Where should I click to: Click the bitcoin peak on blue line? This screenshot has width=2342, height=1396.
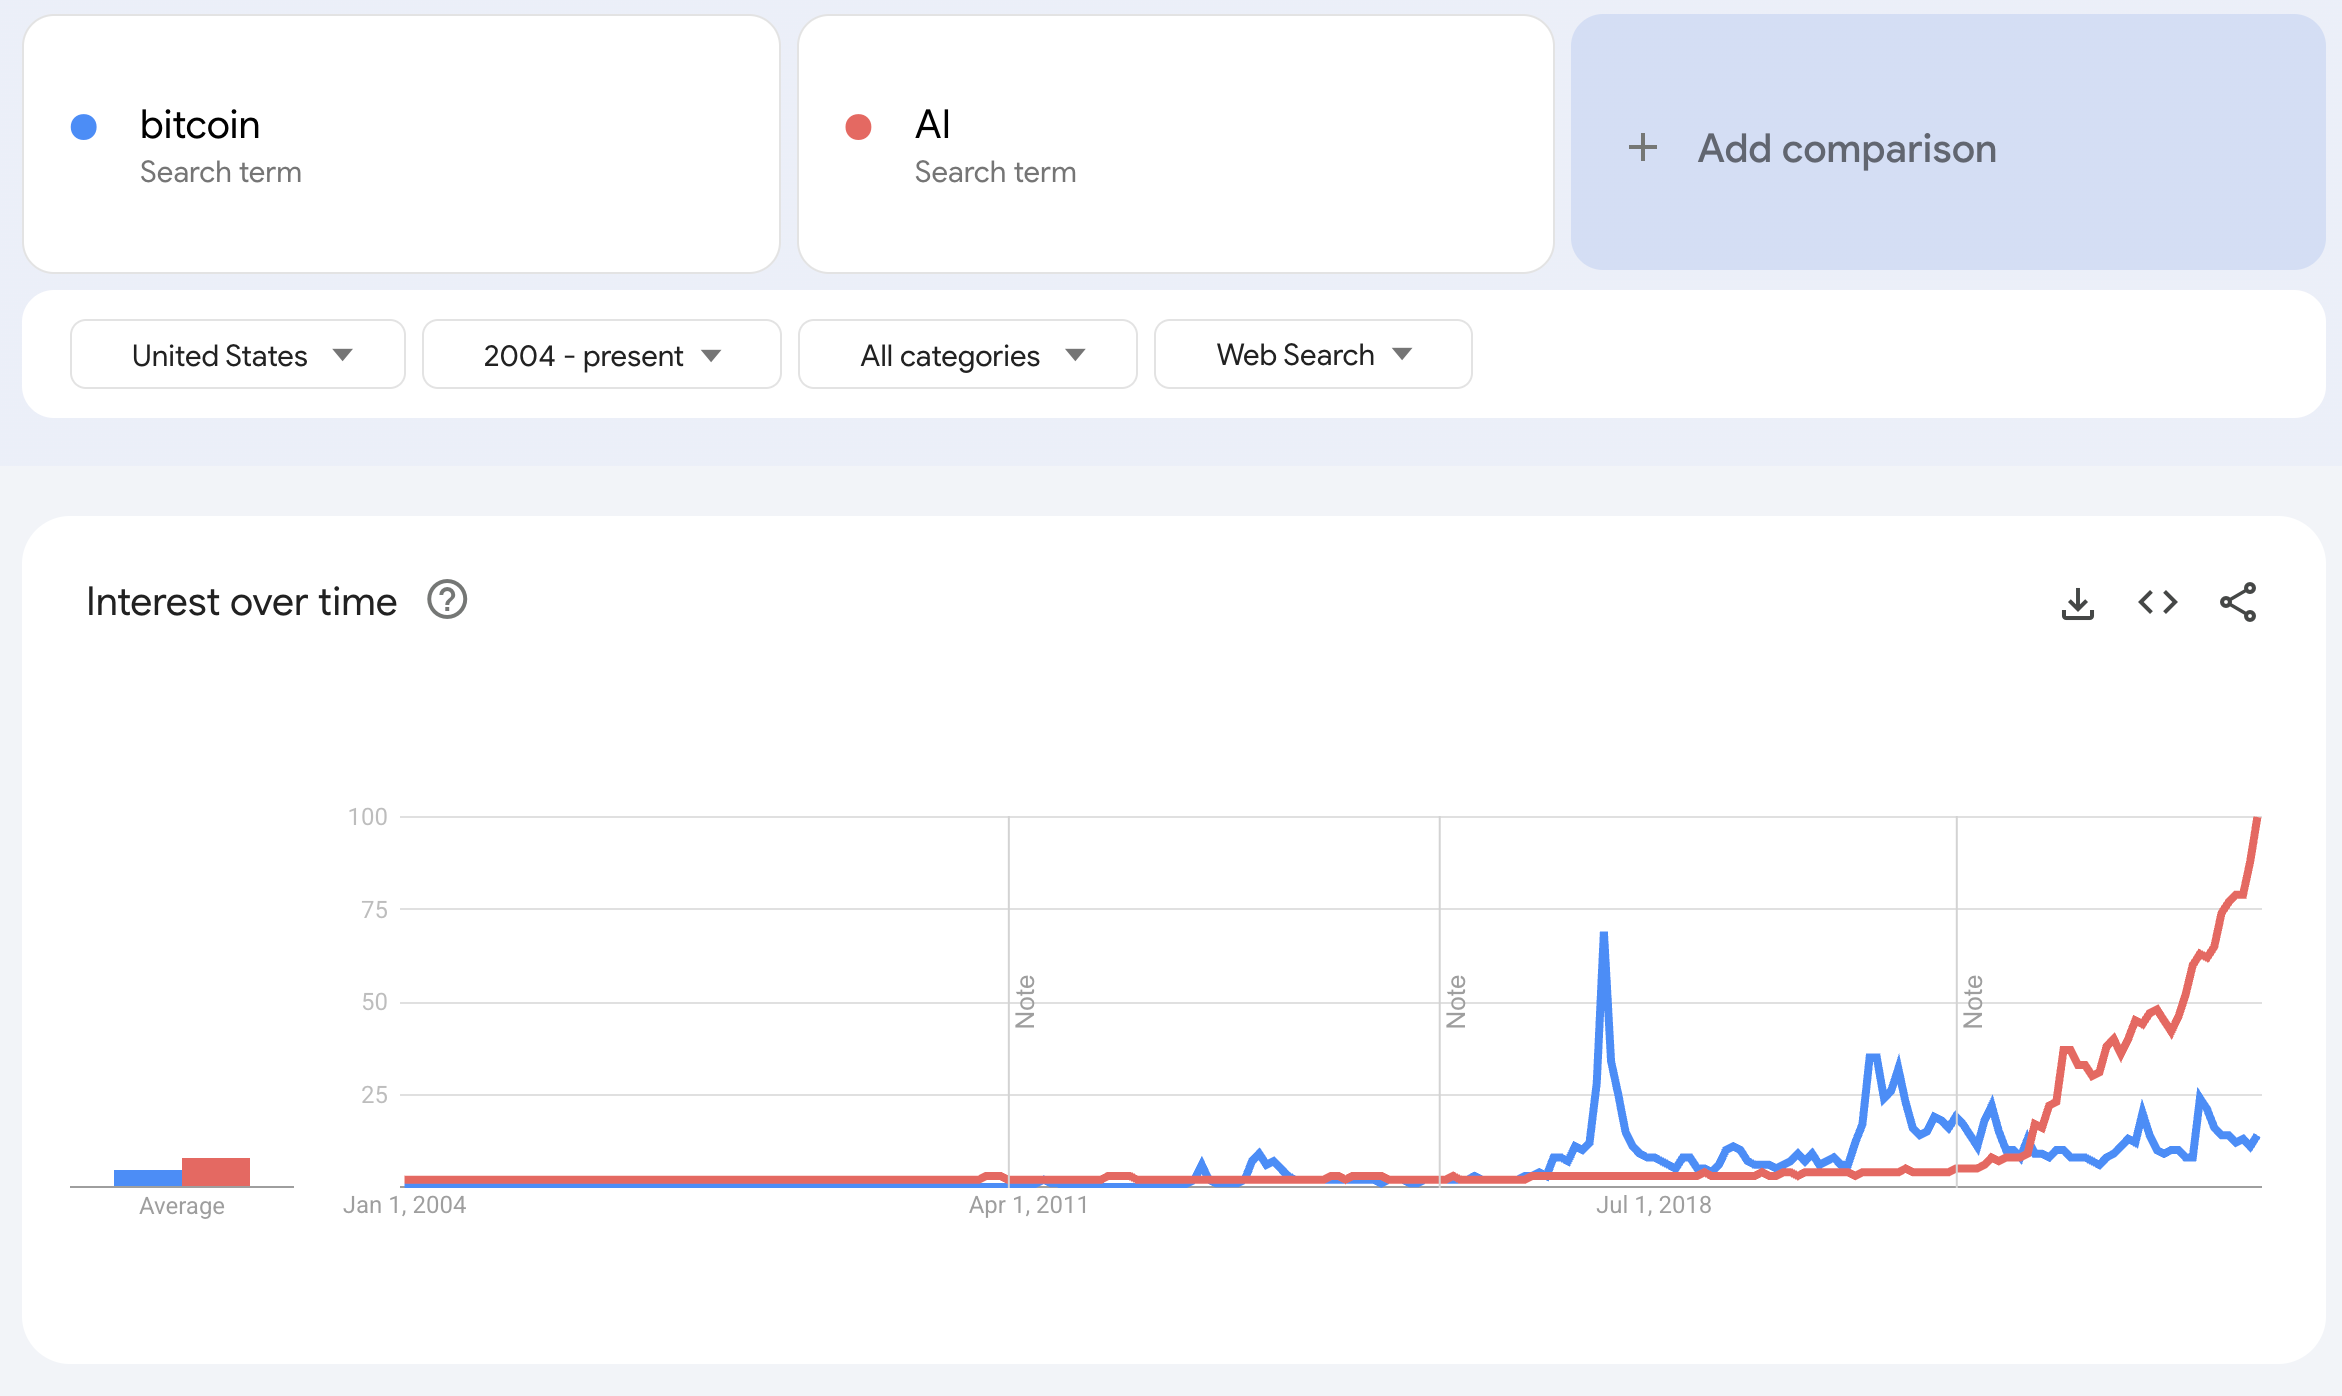click(1603, 936)
